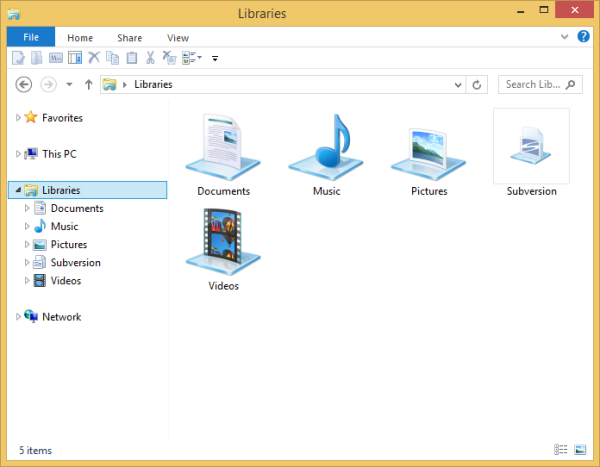Select Music in the navigation tree
This screenshot has width=600, height=467.
[x=65, y=226]
